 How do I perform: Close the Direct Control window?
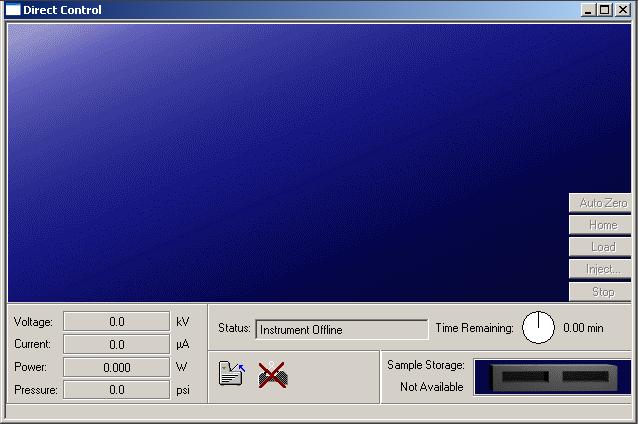tap(623, 10)
